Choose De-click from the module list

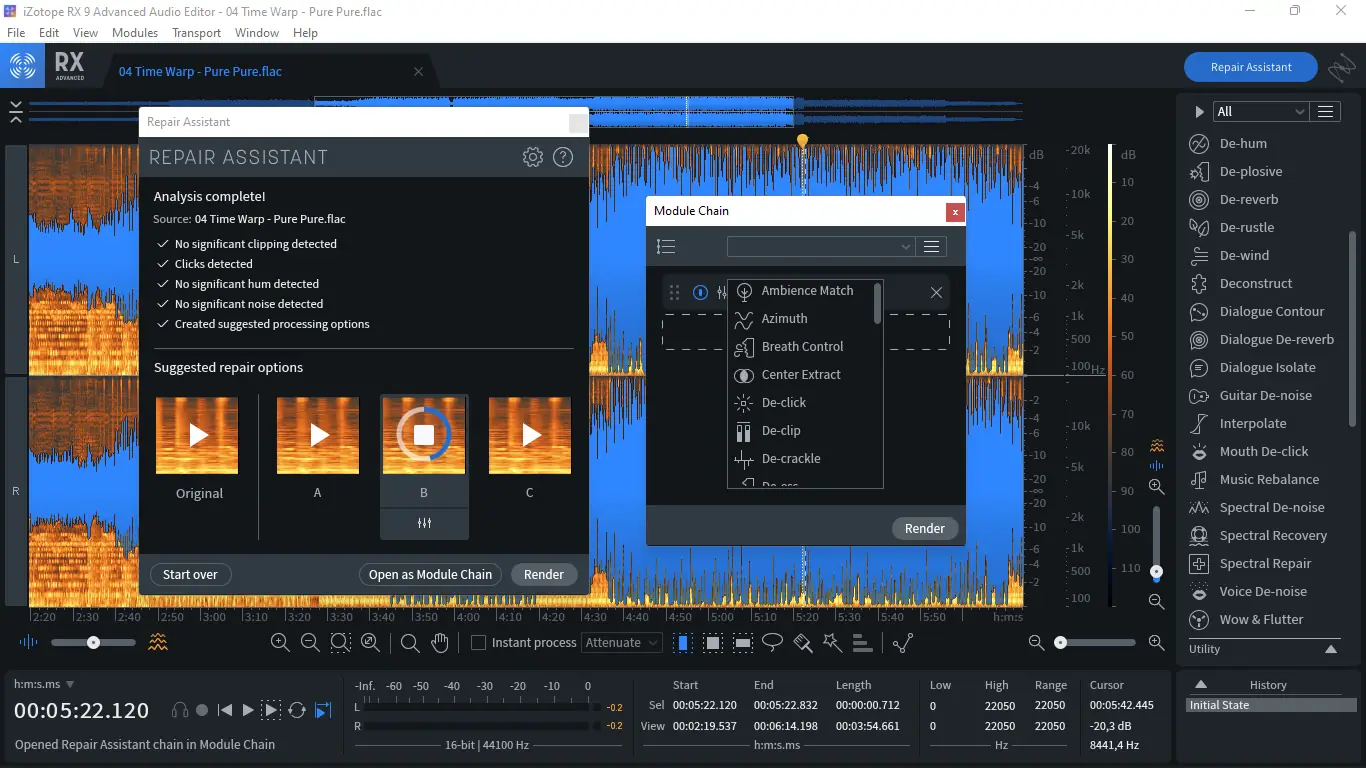[784, 402]
